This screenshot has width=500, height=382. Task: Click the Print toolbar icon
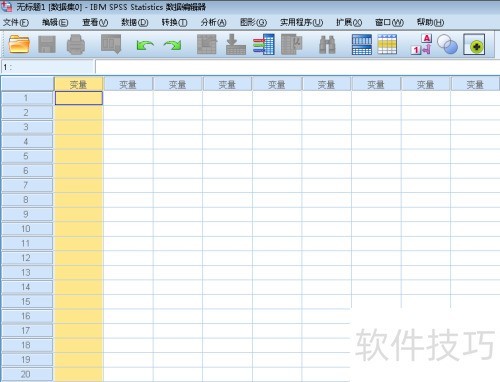[x=76, y=44]
